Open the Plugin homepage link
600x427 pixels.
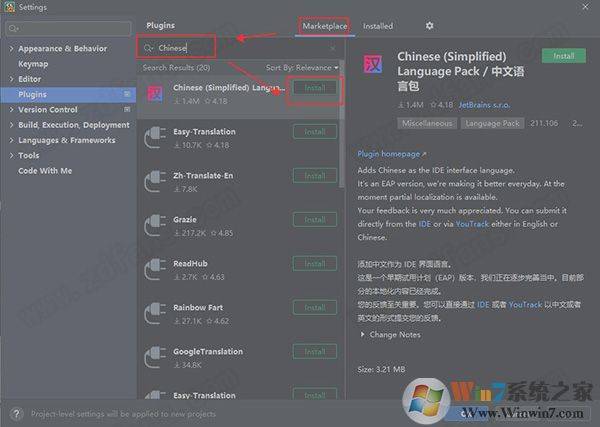[x=391, y=154]
